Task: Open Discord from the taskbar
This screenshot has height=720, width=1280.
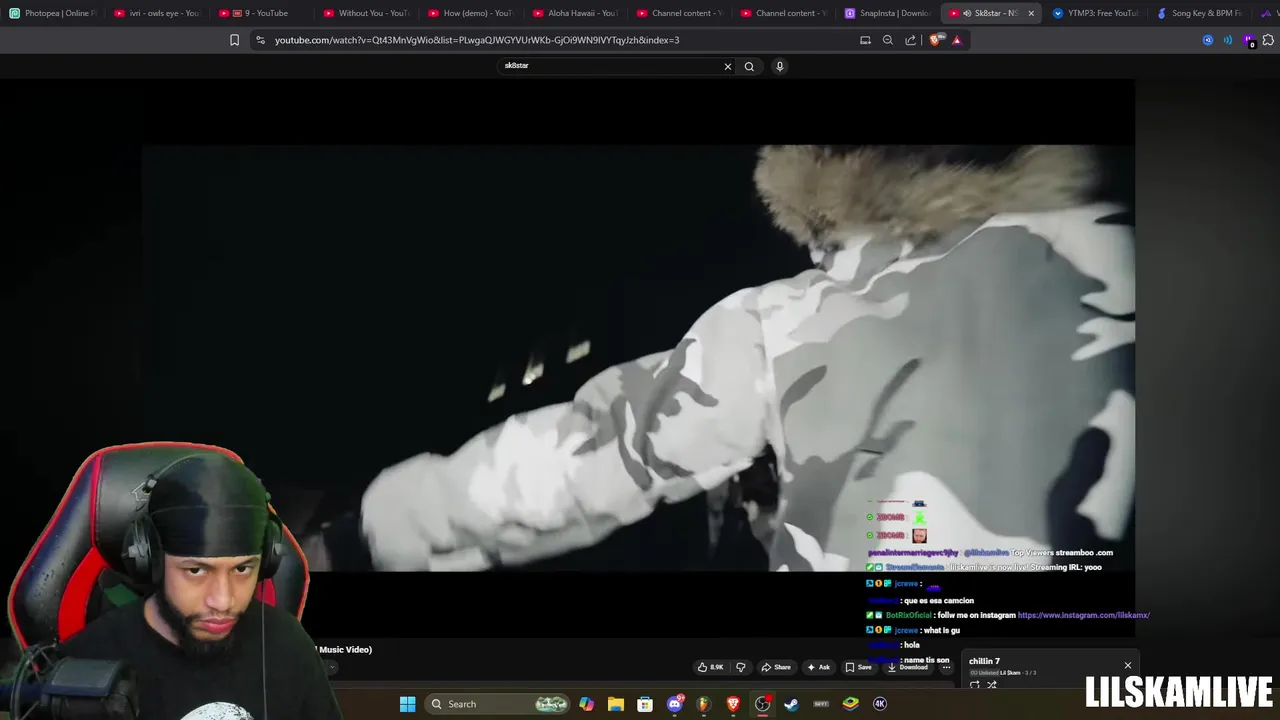Action: [675, 704]
